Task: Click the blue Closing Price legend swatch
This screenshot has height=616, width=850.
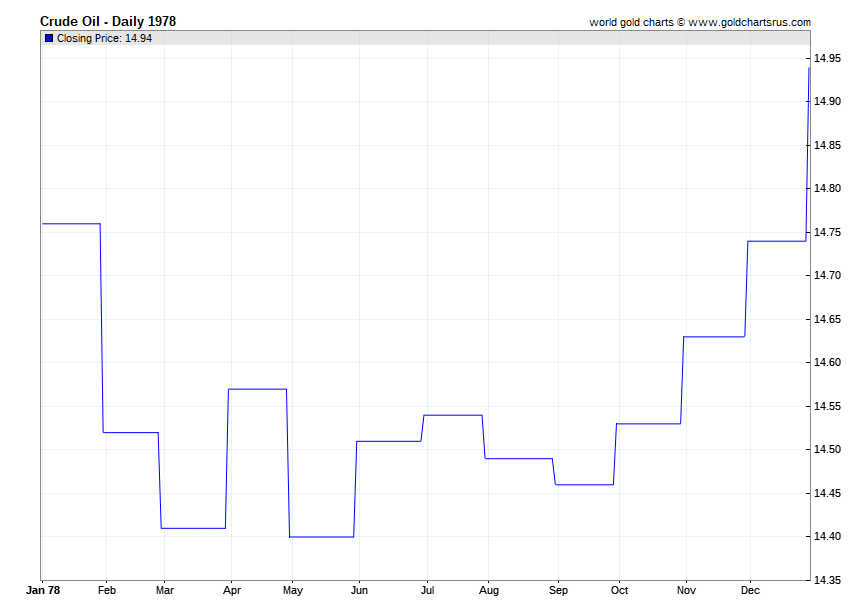Action: (49, 38)
